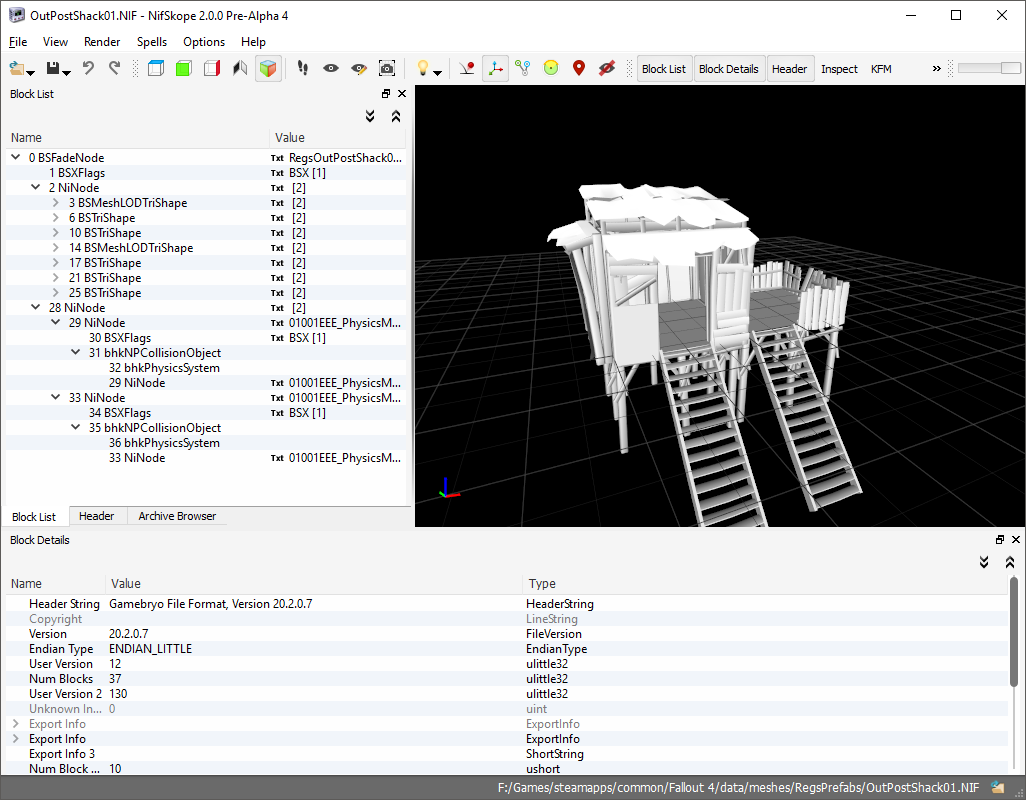Expand the second Export Info row
This screenshot has height=800, width=1026.
click(16, 739)
